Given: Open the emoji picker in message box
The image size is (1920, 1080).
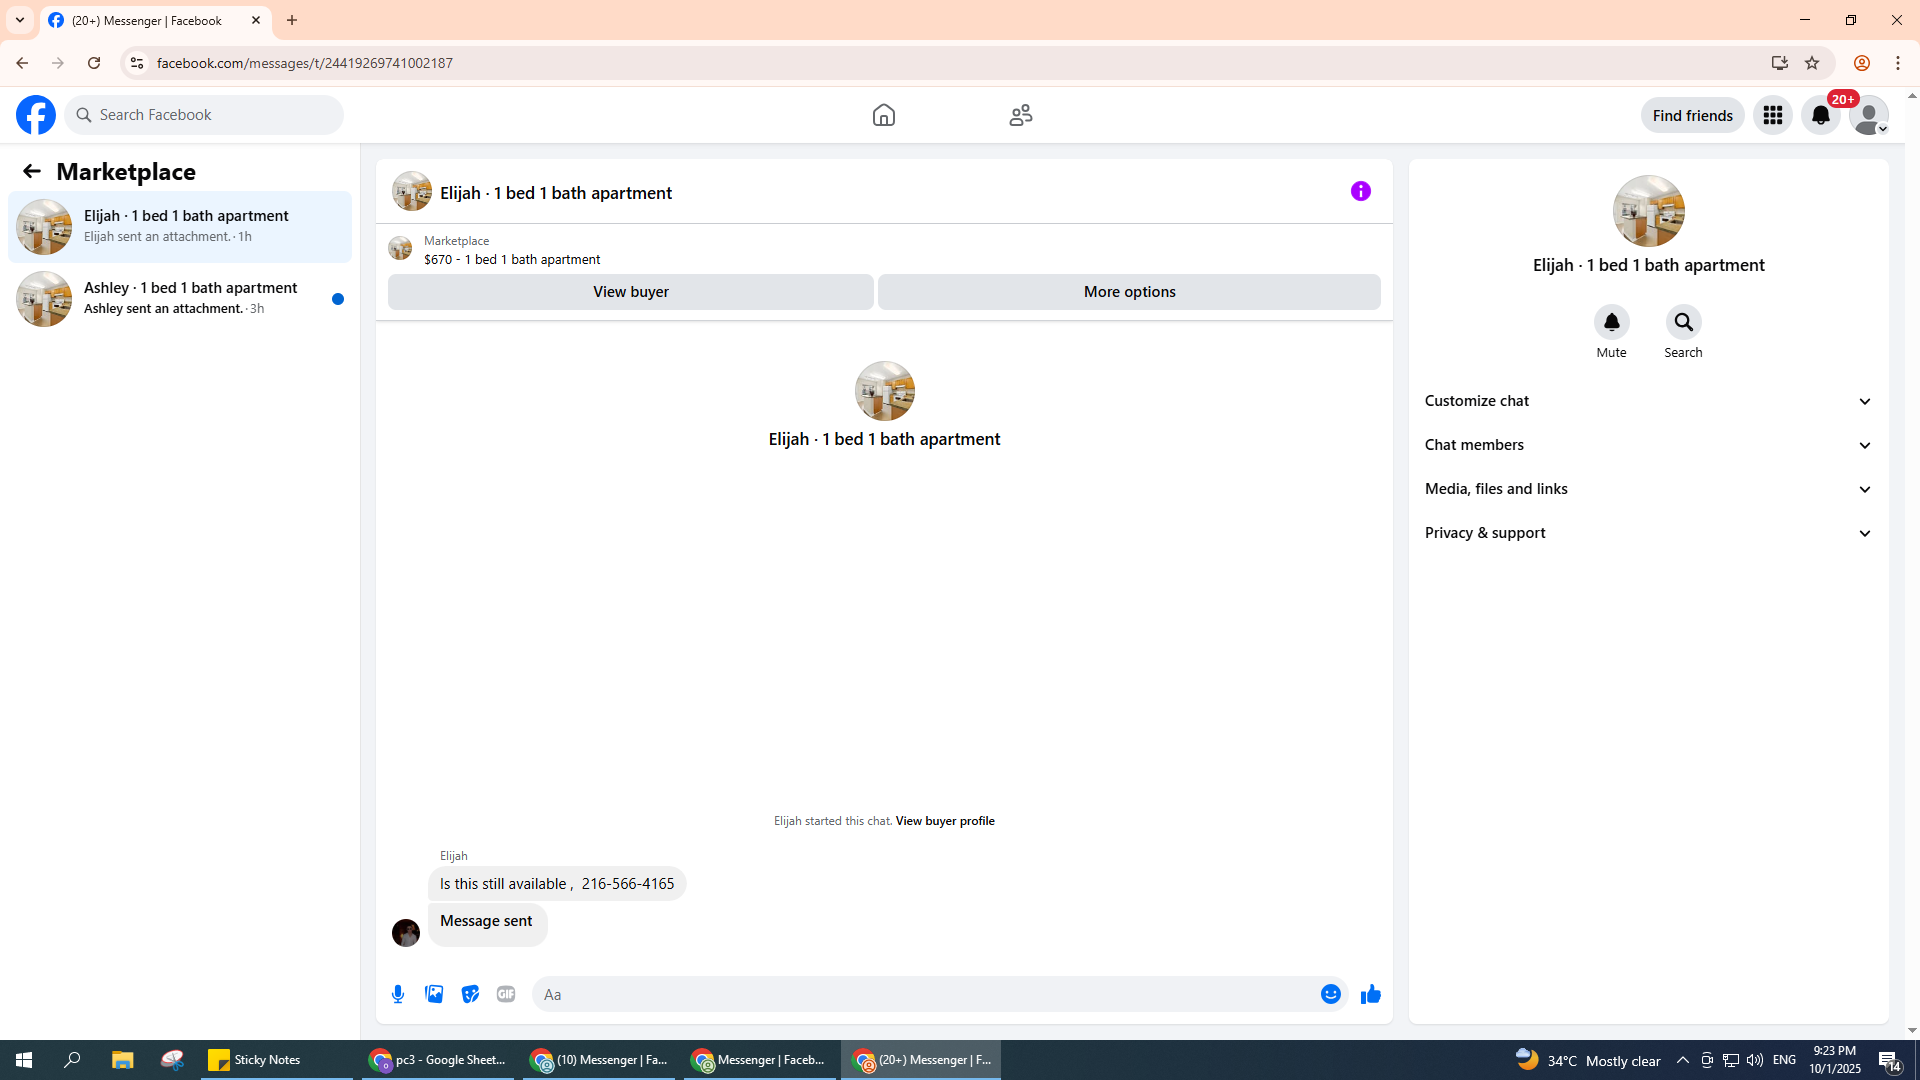Looking at the screenshot, I should tap(1330, 994).
